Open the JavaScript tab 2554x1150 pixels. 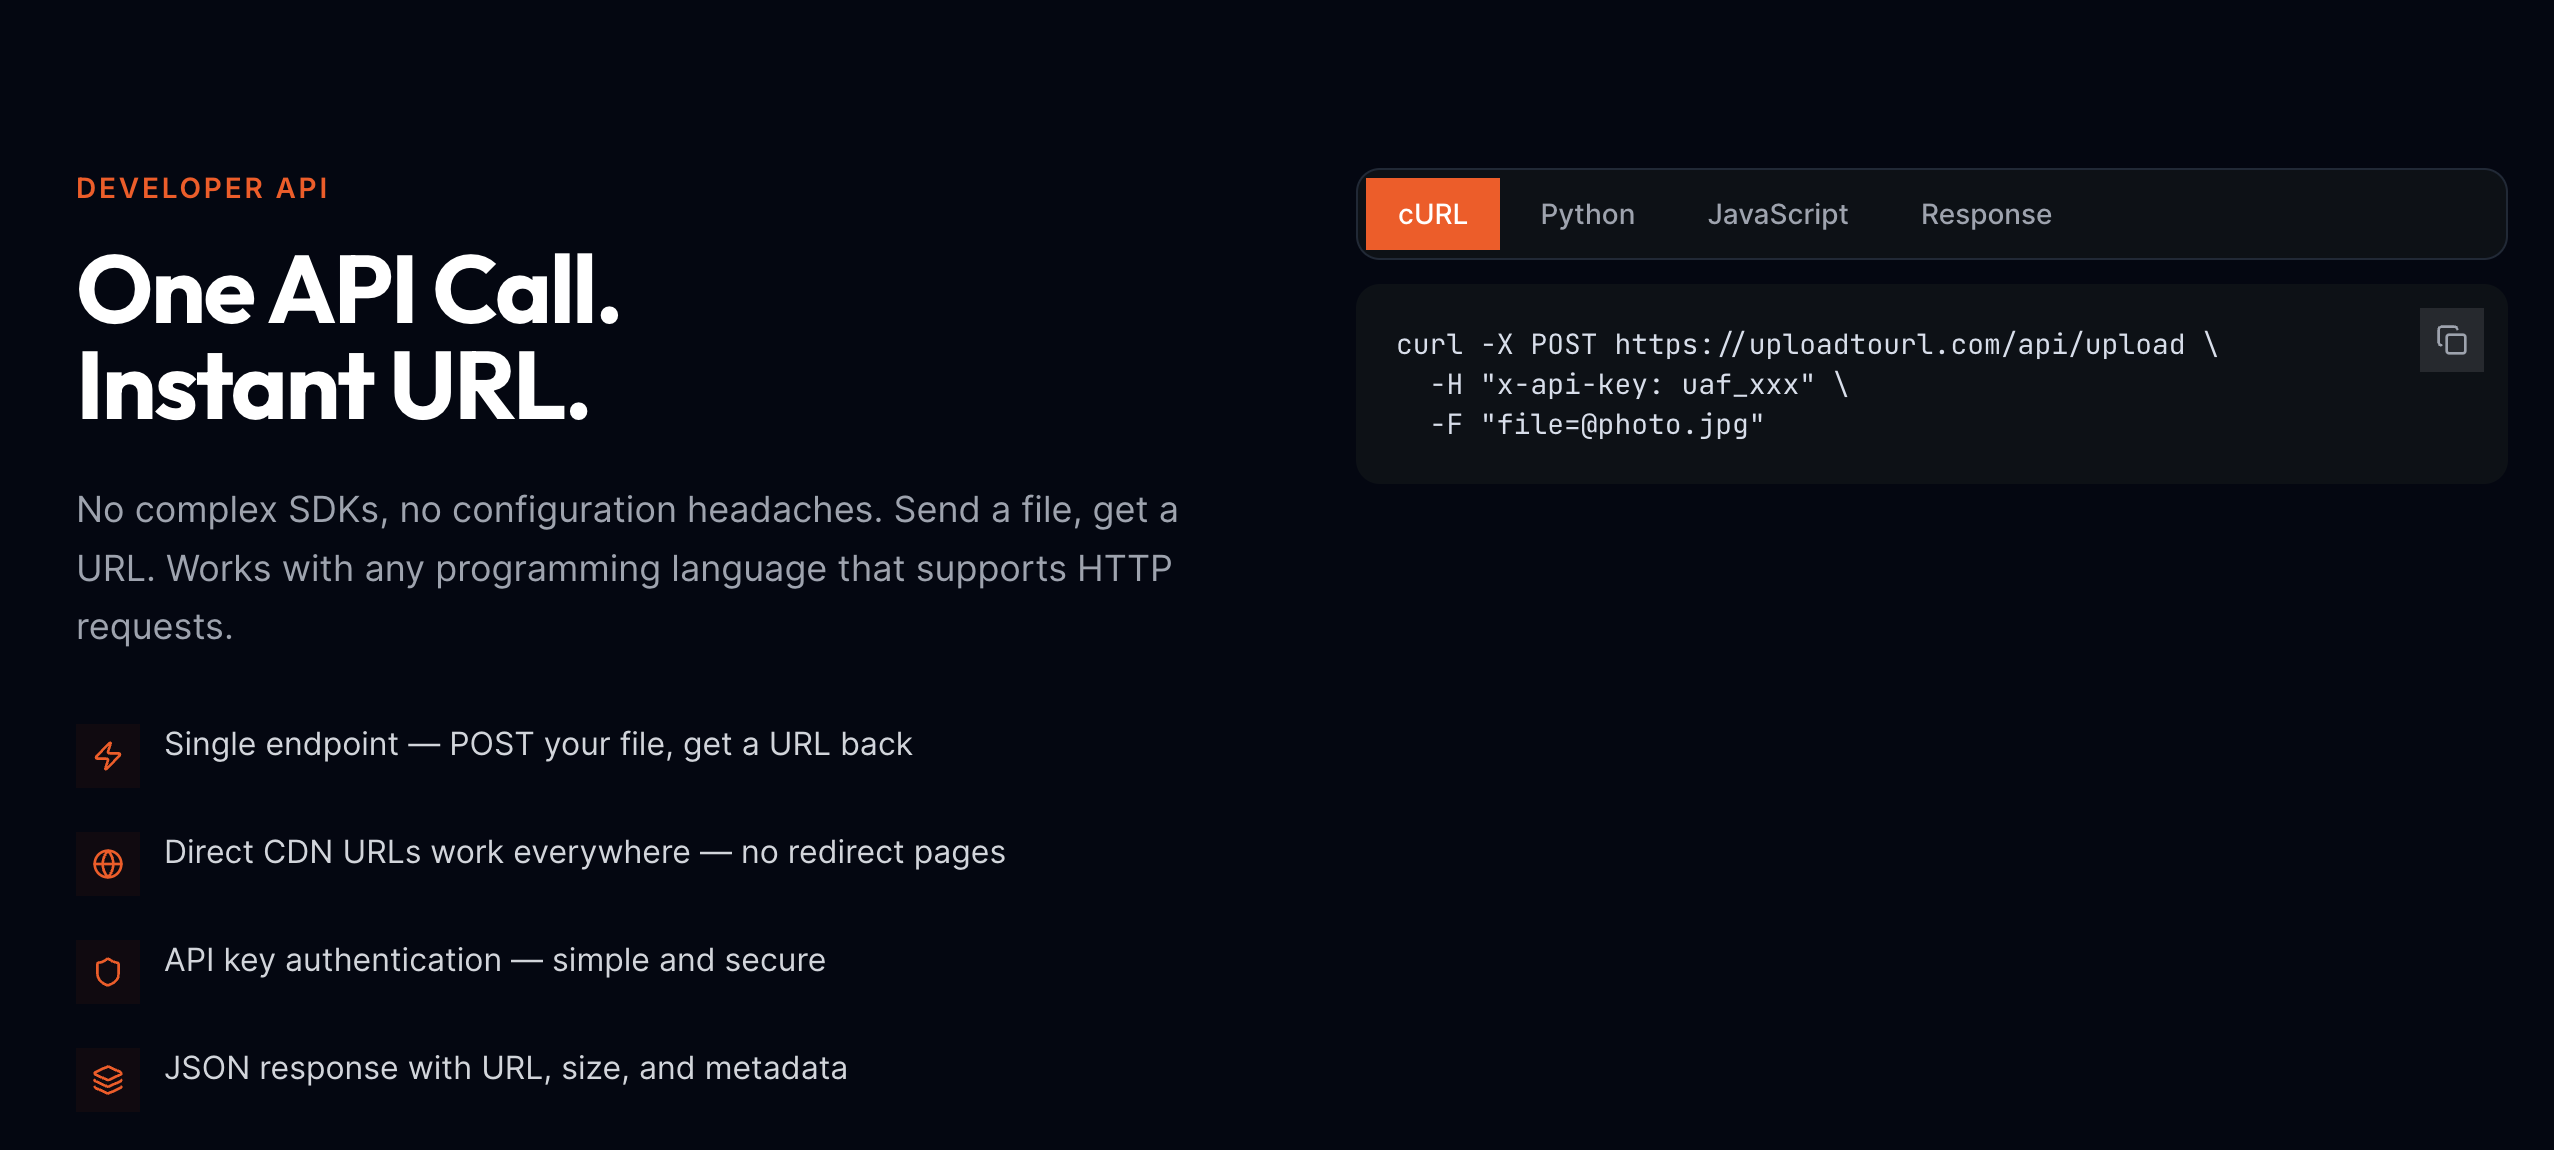click(x=1778, y=213)
